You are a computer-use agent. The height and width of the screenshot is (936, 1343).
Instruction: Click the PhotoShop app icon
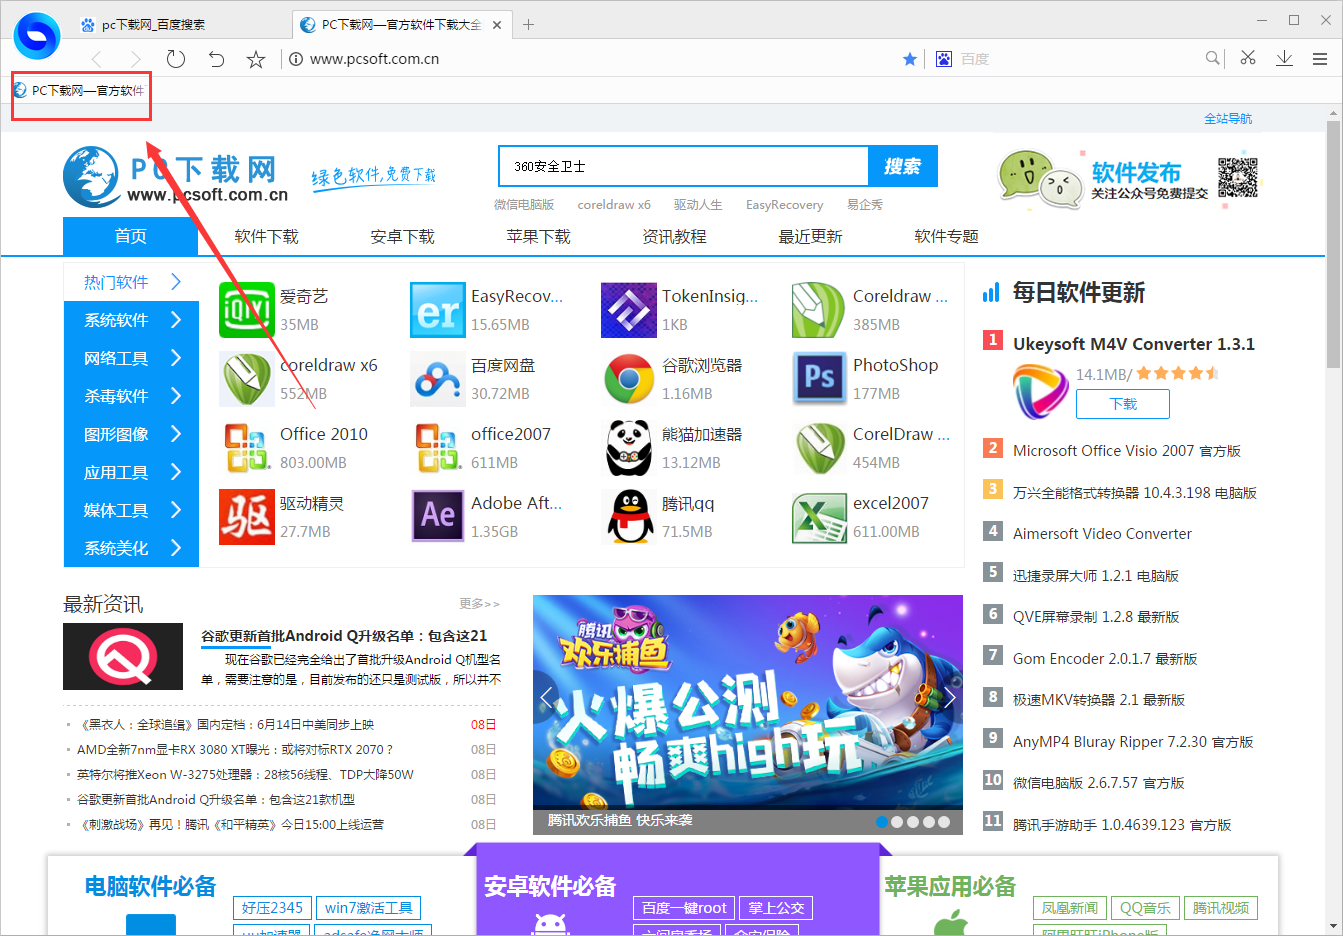coord(819,379)
